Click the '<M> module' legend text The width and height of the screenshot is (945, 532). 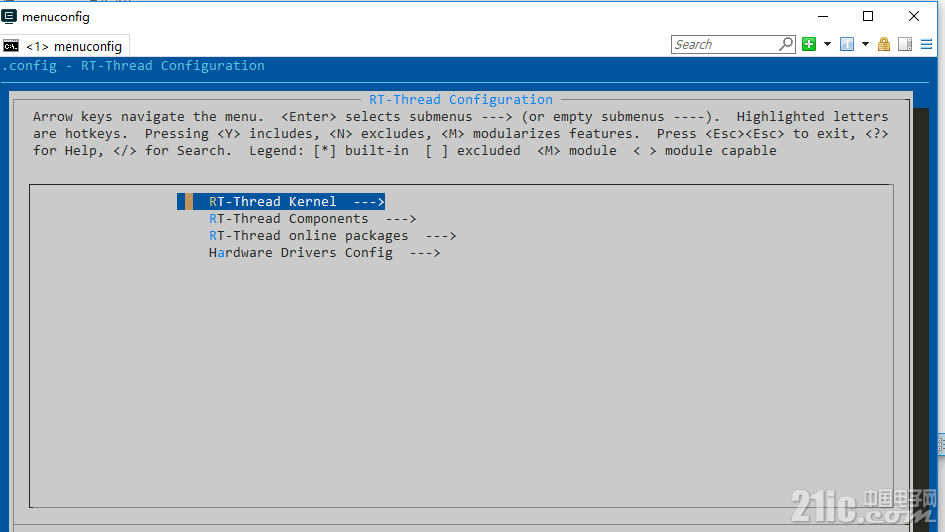click(x=577, y=151)
